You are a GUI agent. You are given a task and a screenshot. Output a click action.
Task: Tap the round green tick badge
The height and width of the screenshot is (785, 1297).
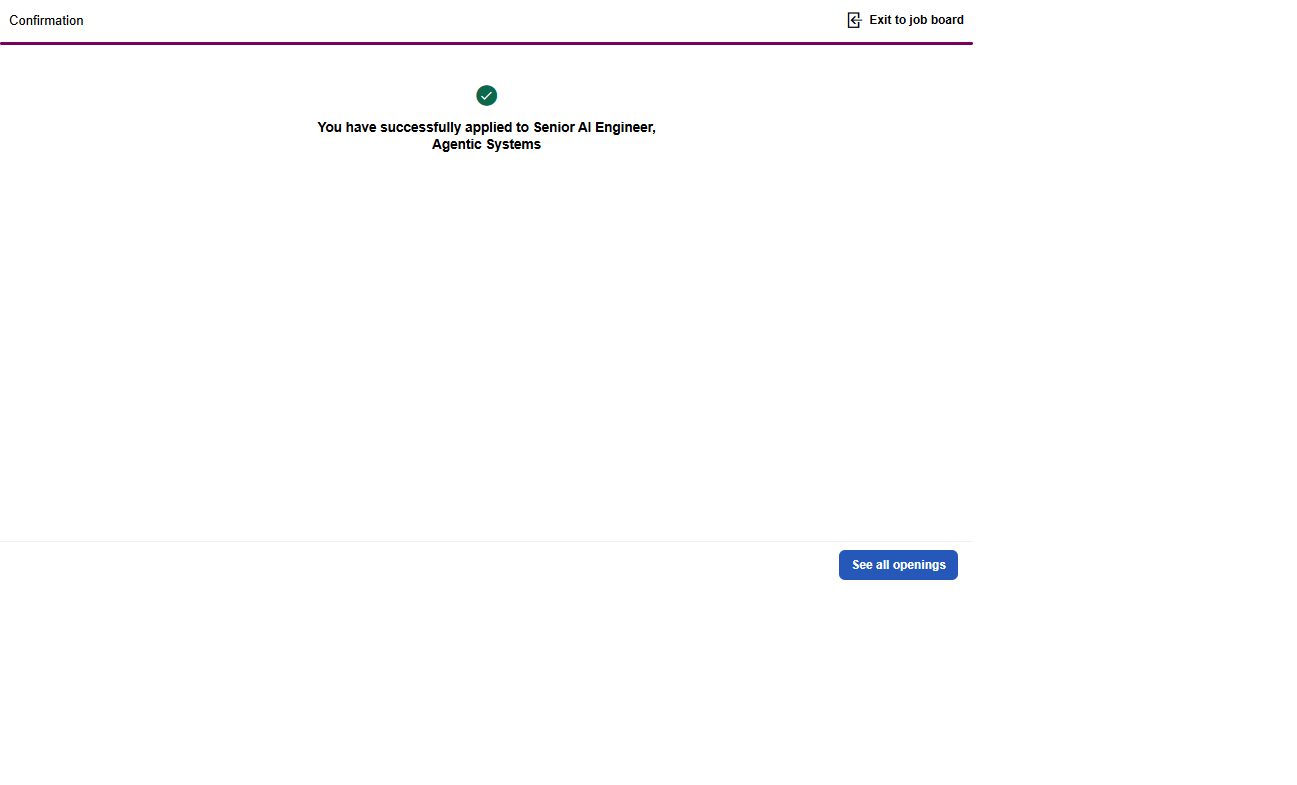[486, 96]
